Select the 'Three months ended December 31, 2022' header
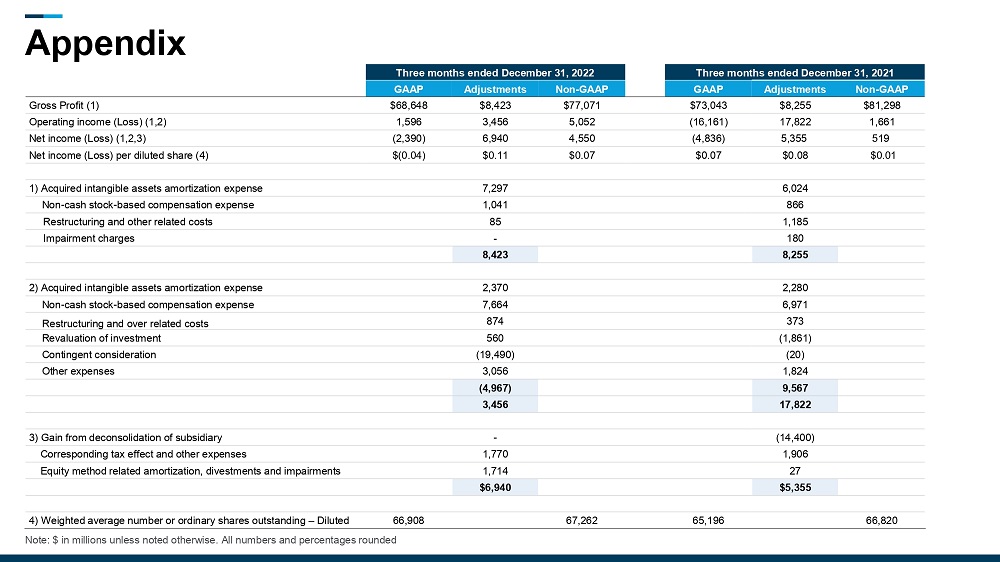 point(495,73)
